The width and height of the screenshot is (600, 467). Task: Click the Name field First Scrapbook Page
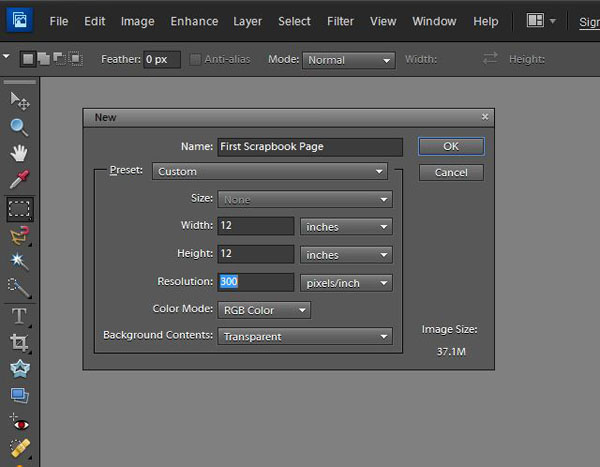(x=310, y=147)
